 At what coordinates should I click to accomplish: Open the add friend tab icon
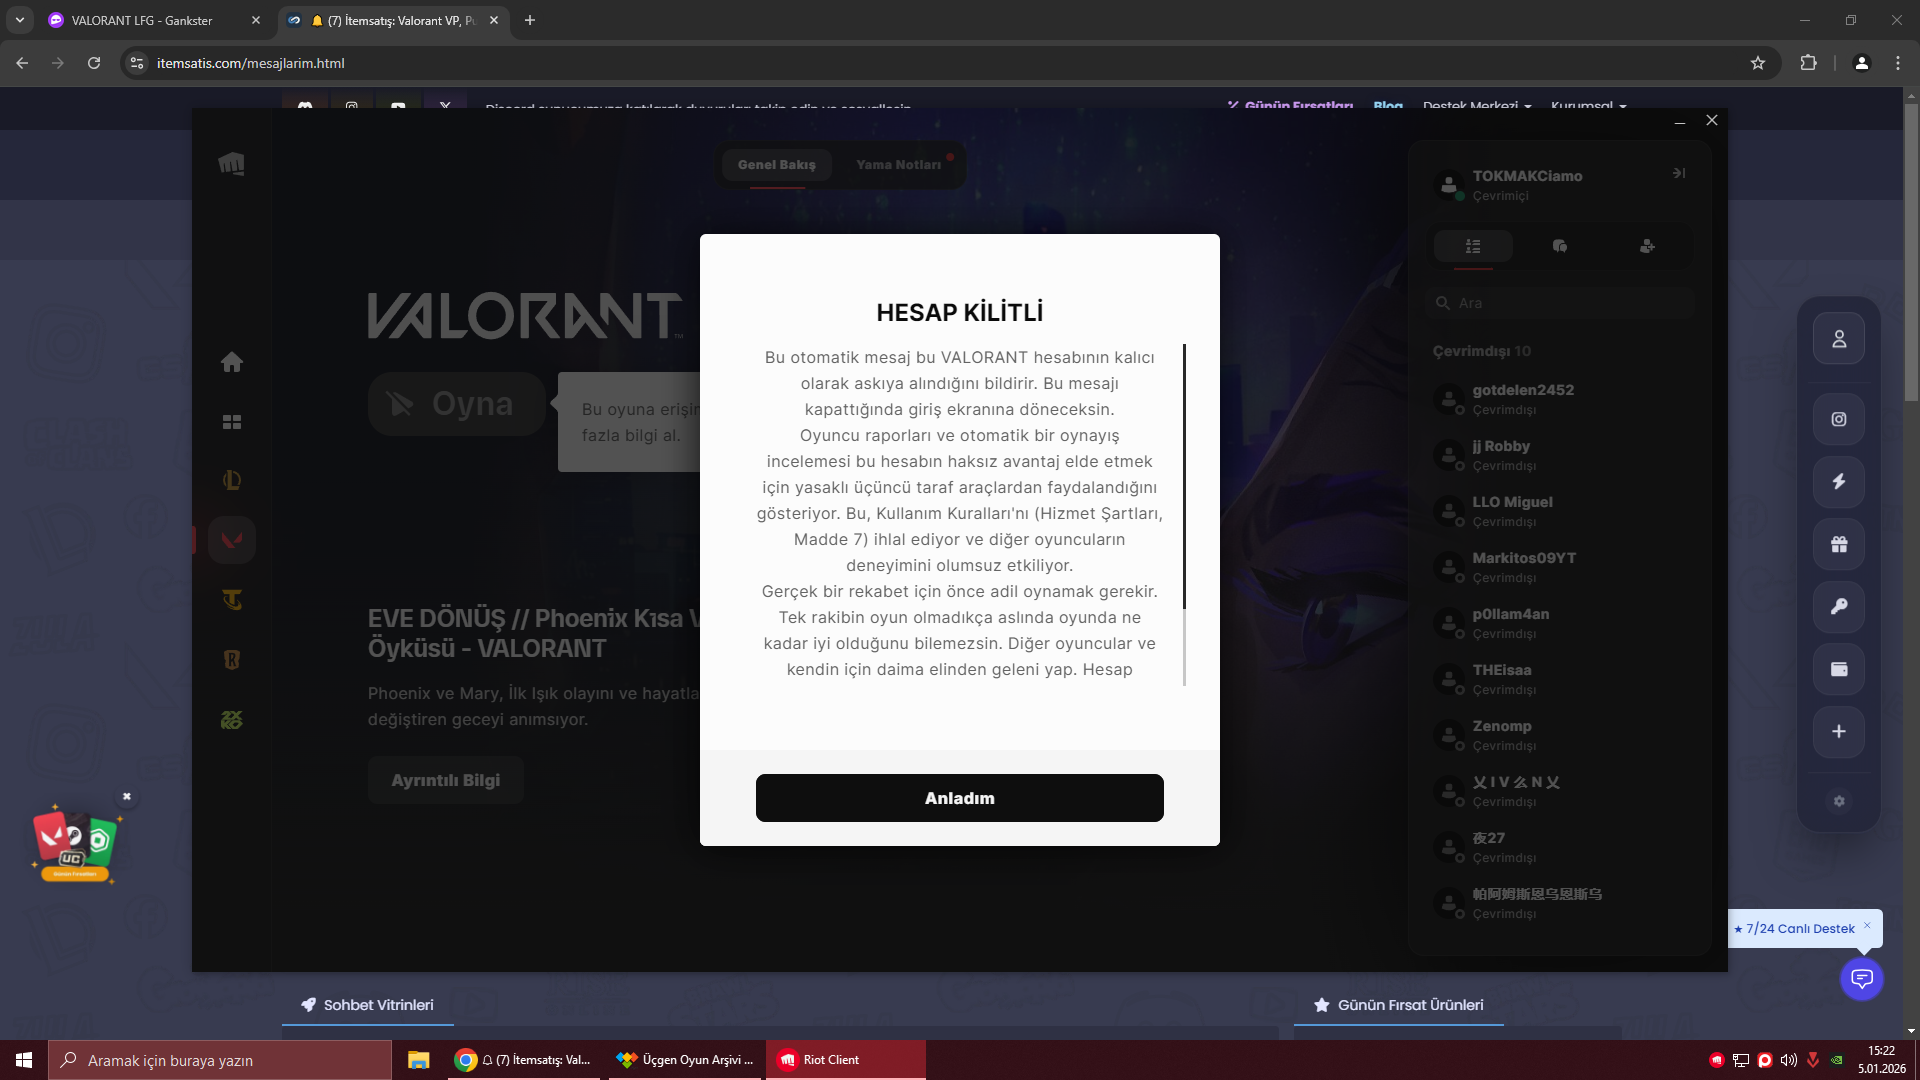coord(1647,246)
